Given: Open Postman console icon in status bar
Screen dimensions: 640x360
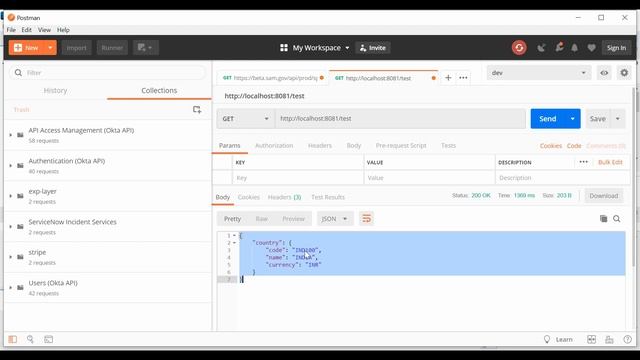Looking at the screenshot, I should click(49, 339).
